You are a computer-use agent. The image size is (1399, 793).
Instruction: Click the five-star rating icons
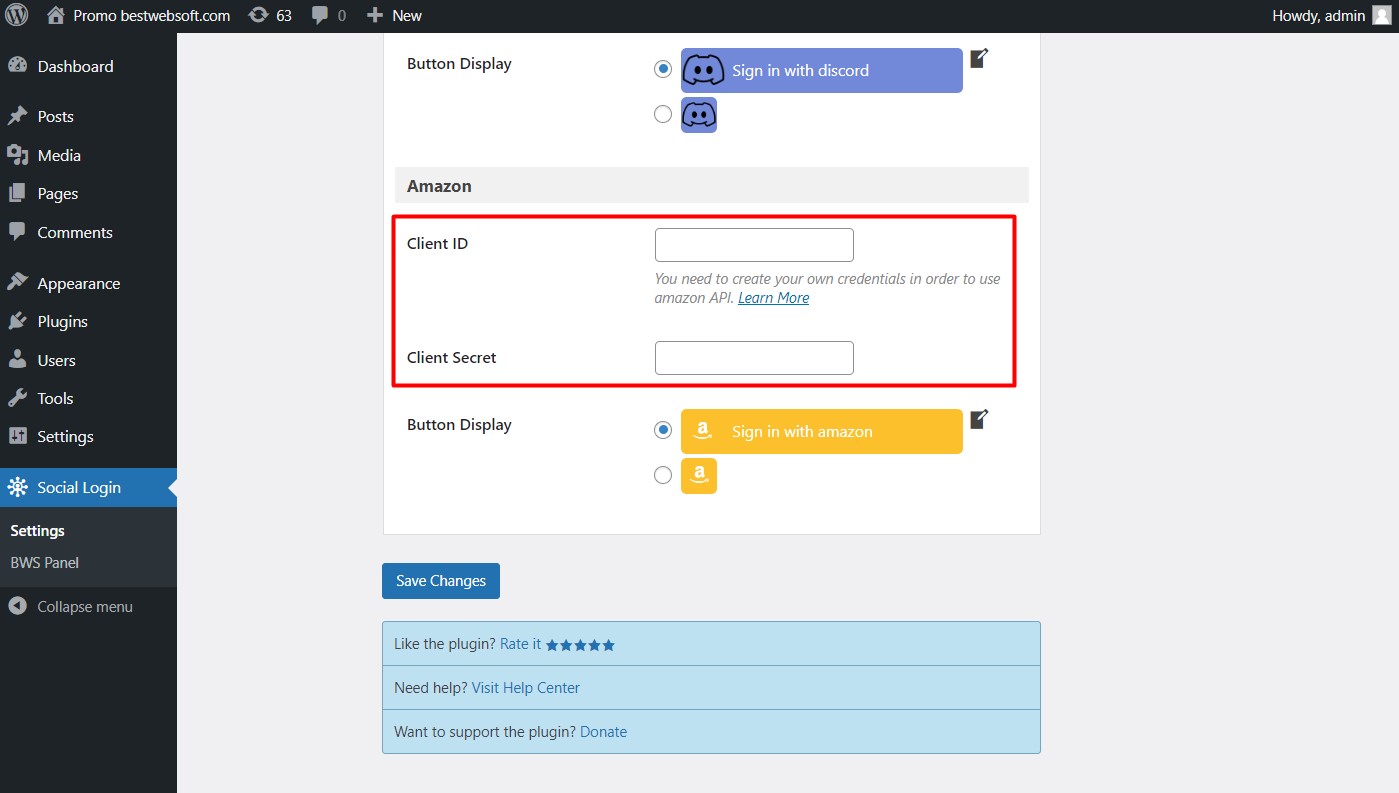coord(580,645)
